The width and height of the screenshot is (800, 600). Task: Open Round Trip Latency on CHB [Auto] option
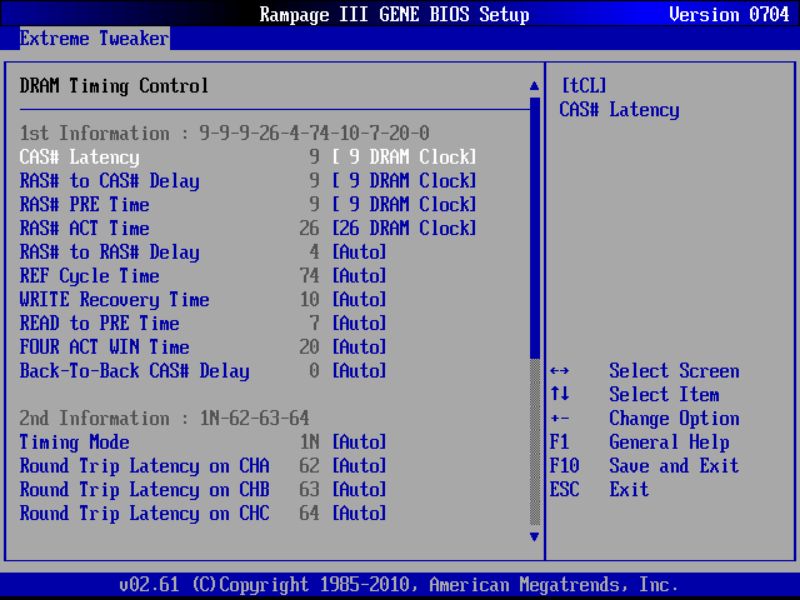pyautogui.click(x=359, y=490)
